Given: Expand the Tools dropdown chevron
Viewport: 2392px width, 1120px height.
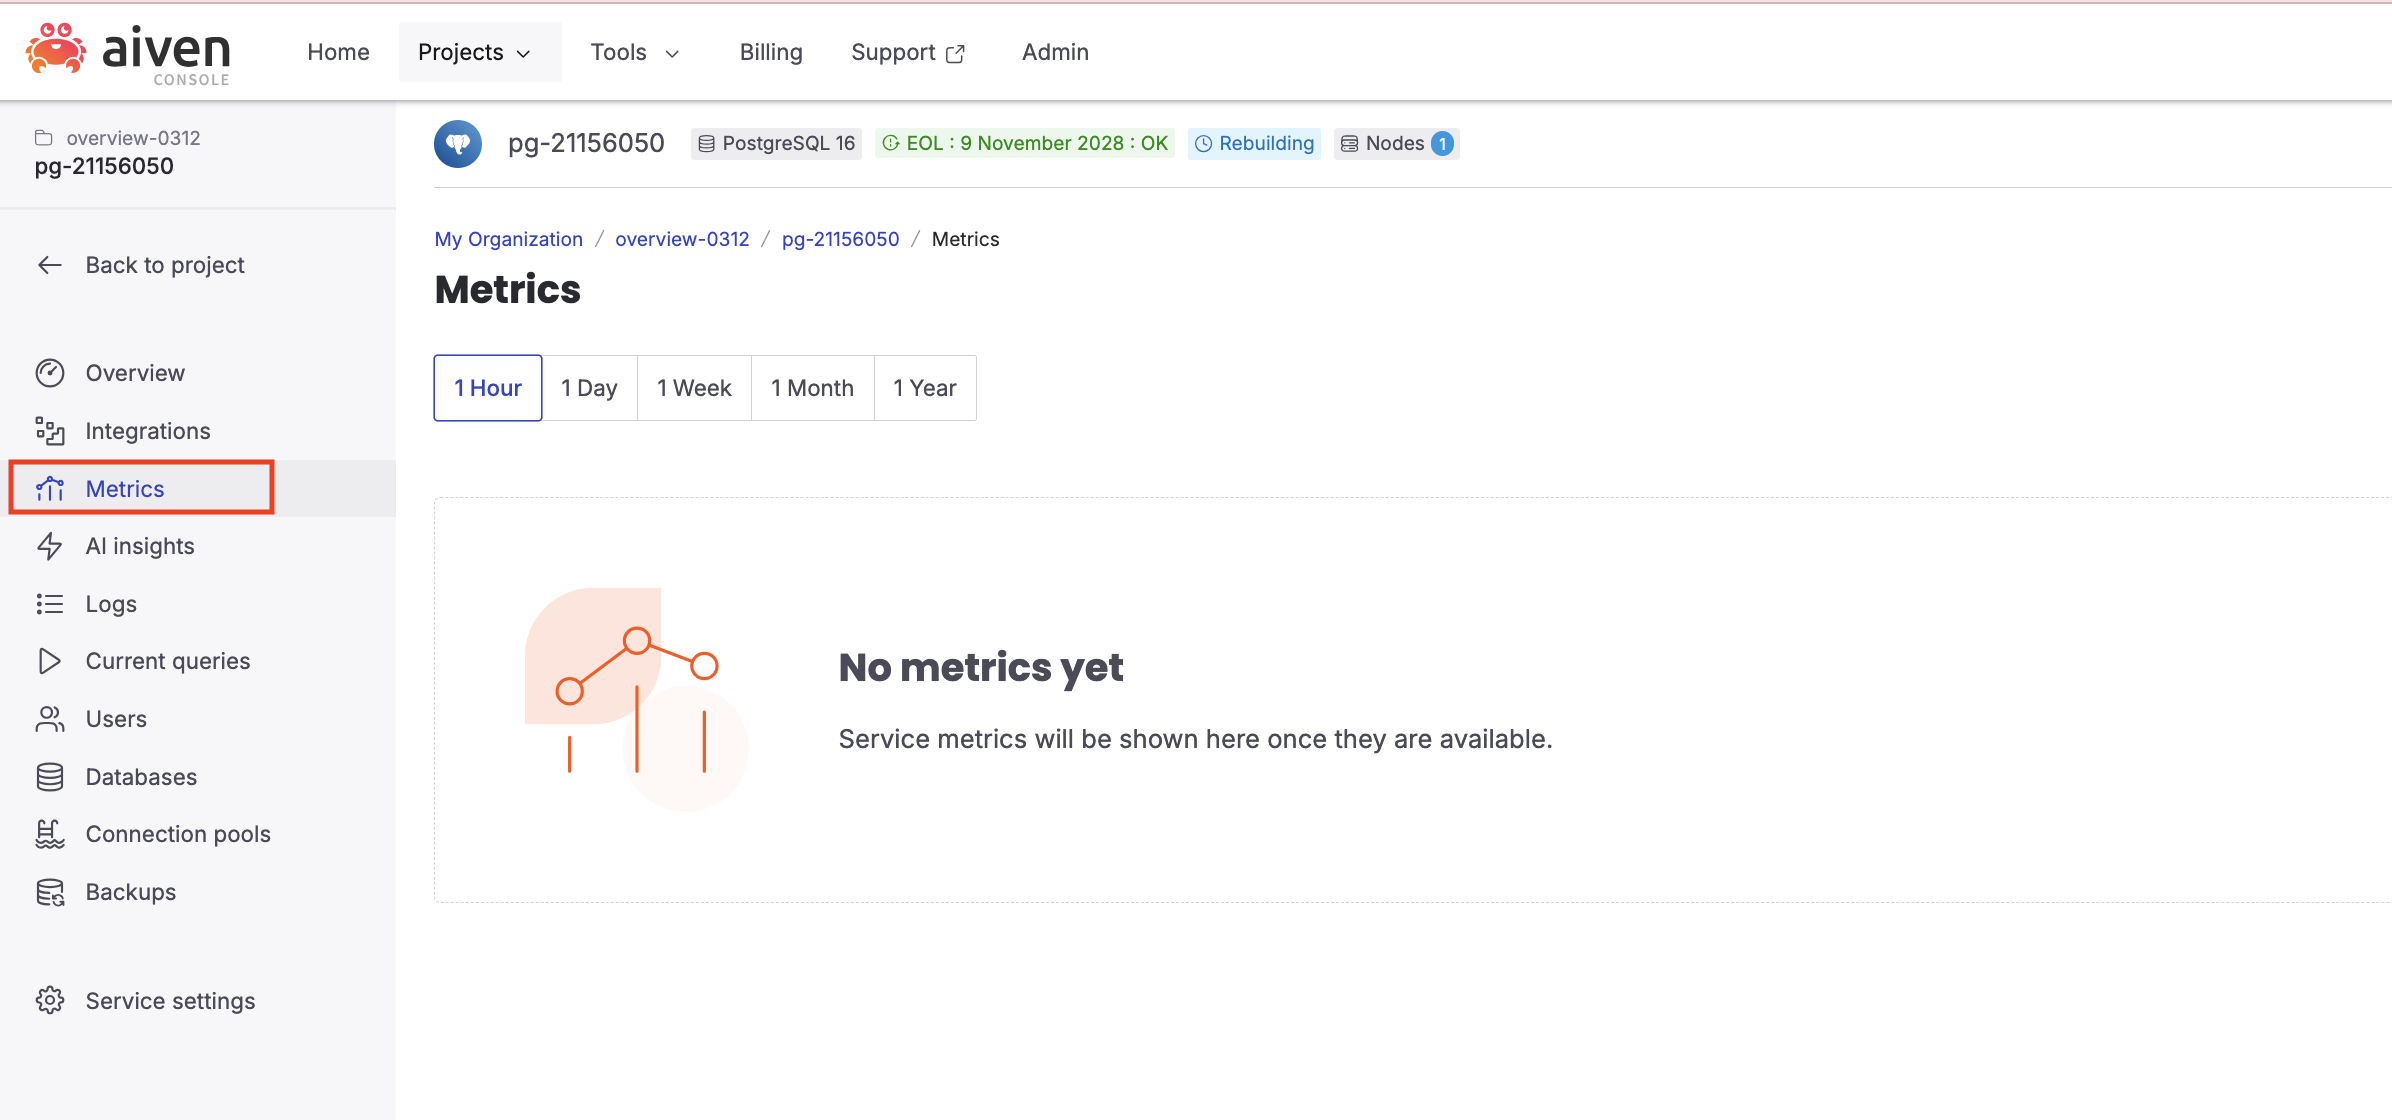Looking at the screenshot, I should pyautogui.click(x=672, y=54).
